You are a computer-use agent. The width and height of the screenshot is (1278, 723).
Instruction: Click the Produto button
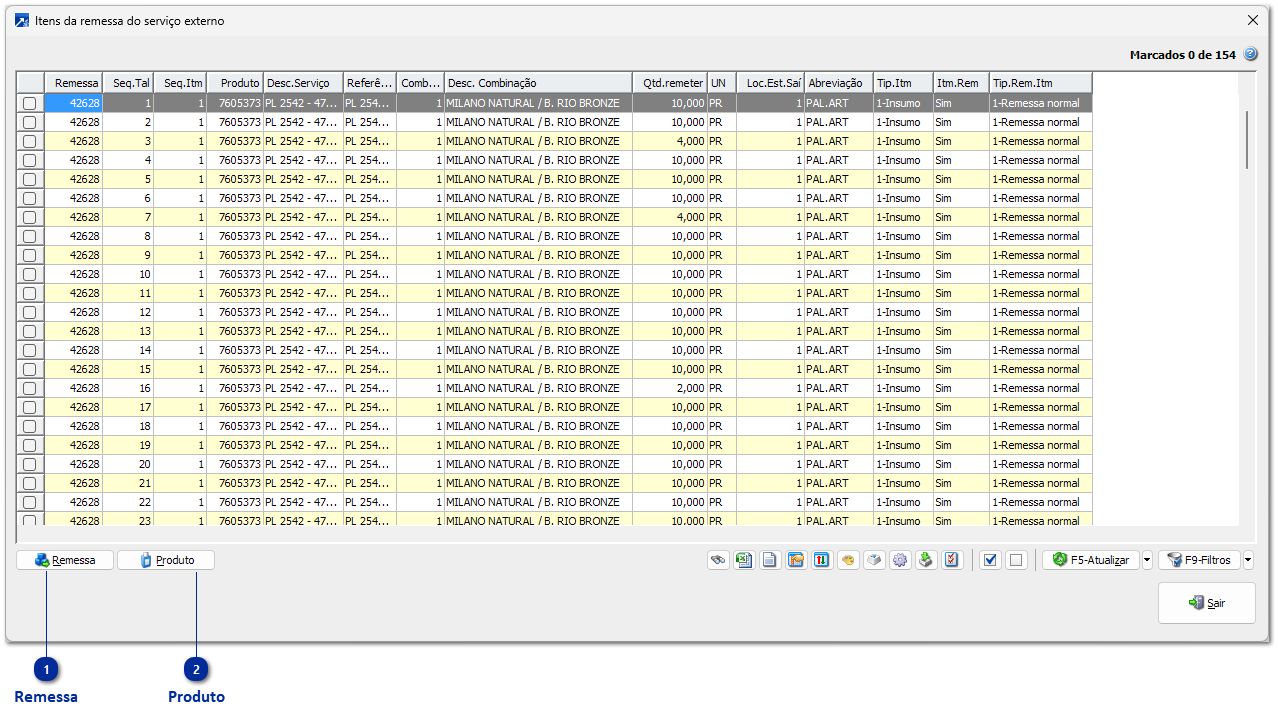pos(166,560)
